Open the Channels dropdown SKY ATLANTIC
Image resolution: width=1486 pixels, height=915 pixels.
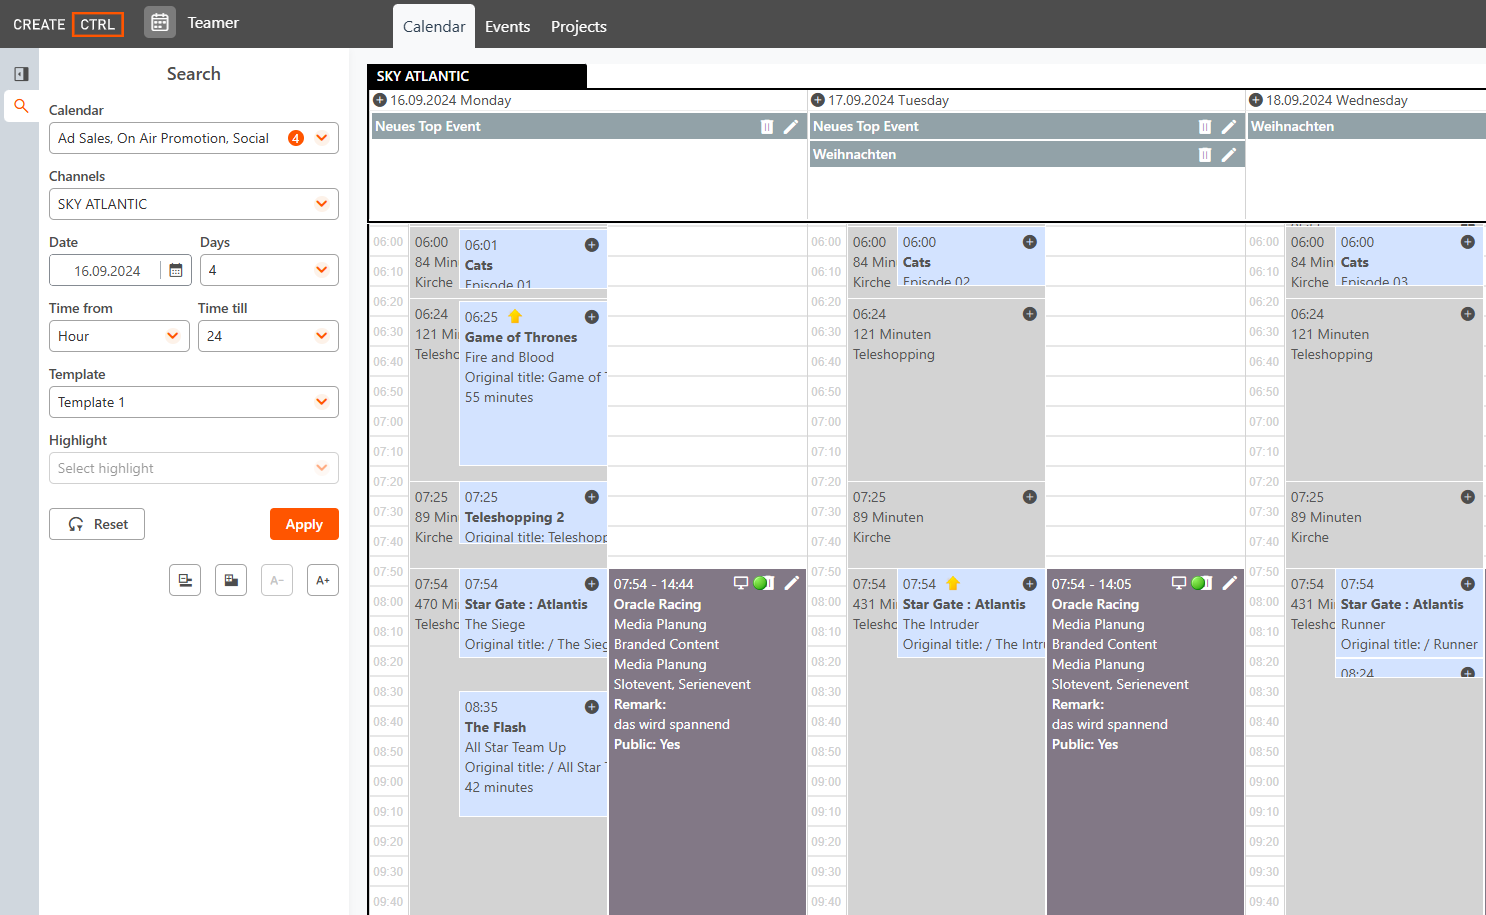click(194, 204)
